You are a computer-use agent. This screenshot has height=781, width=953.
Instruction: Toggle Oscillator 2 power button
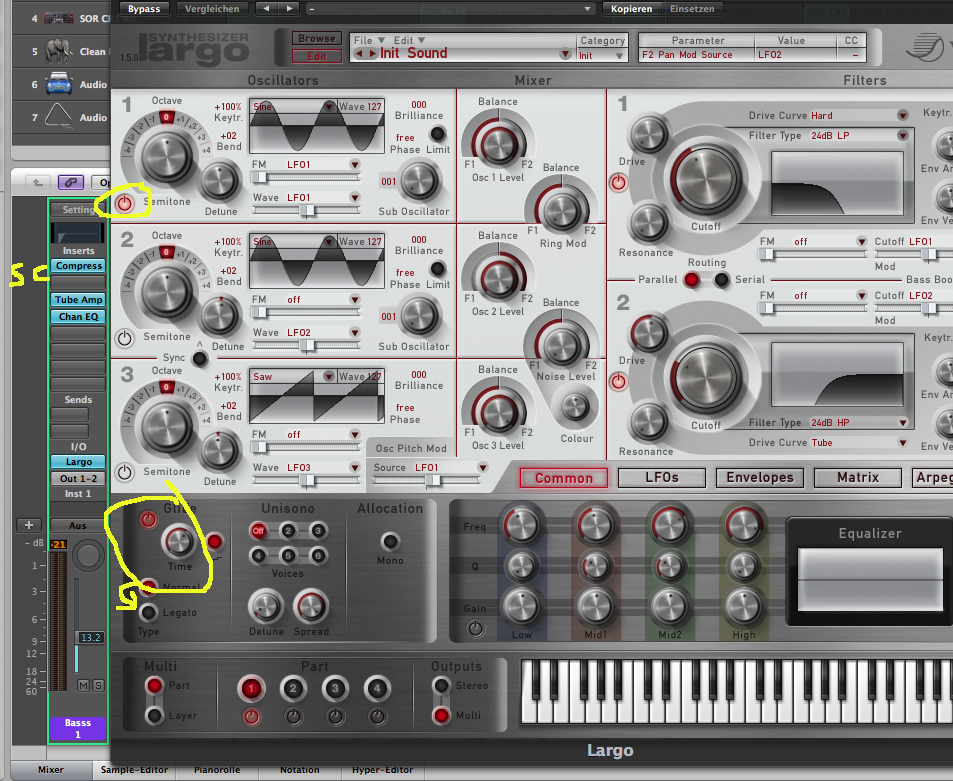click(x=125, y=339)
